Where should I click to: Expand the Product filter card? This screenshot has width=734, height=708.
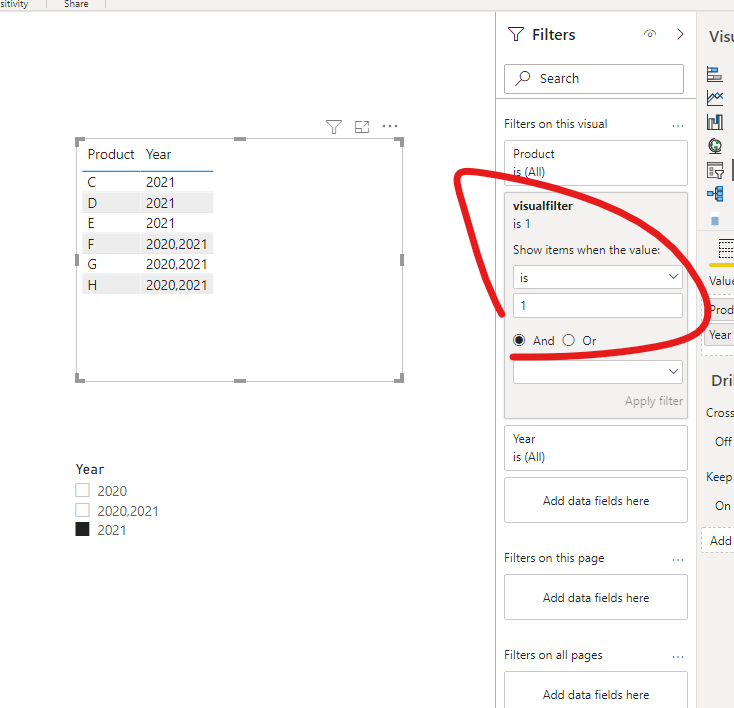595,162
